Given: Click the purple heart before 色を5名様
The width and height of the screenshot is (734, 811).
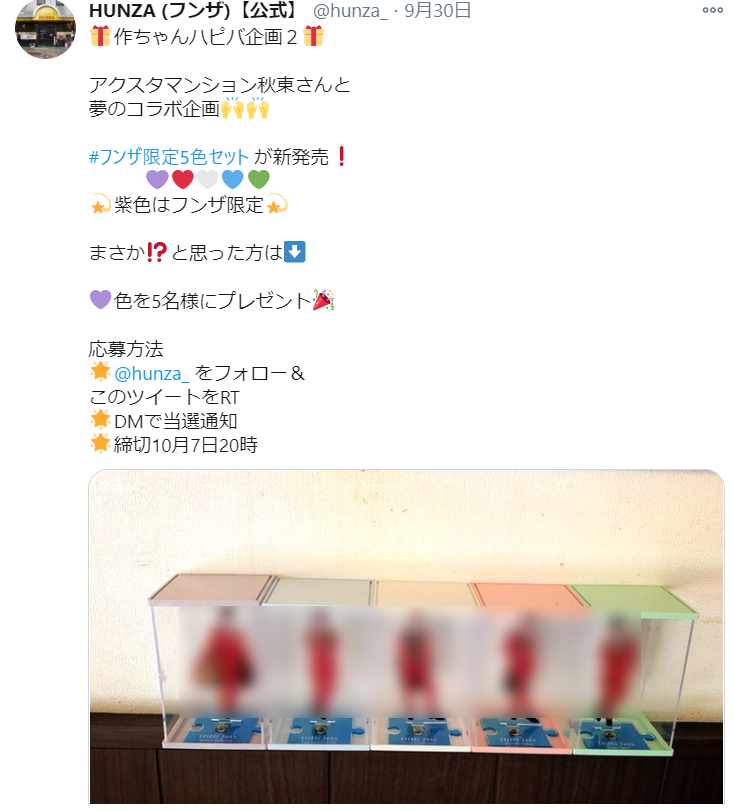Looking at the screenshot, I should tap(100, 299).
